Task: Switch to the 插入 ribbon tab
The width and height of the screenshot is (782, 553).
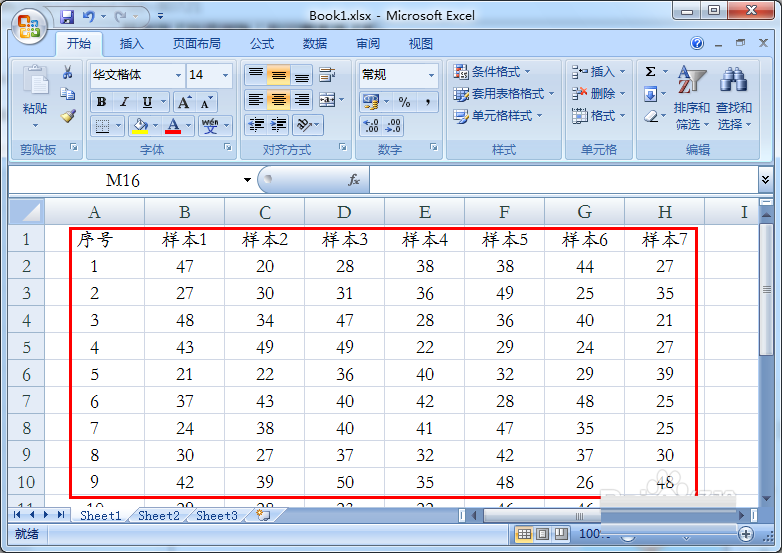Action: [x=132, y=44]
